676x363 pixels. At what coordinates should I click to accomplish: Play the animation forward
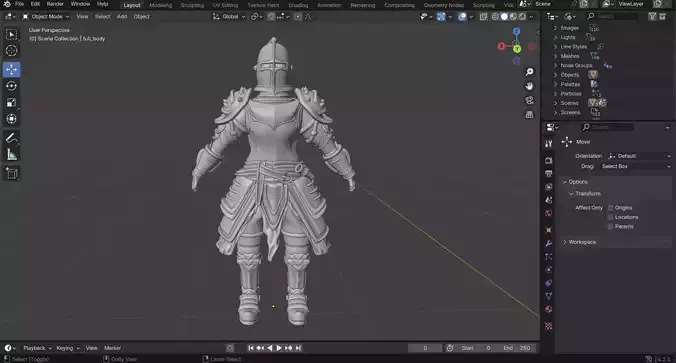[x=279, y=348]
